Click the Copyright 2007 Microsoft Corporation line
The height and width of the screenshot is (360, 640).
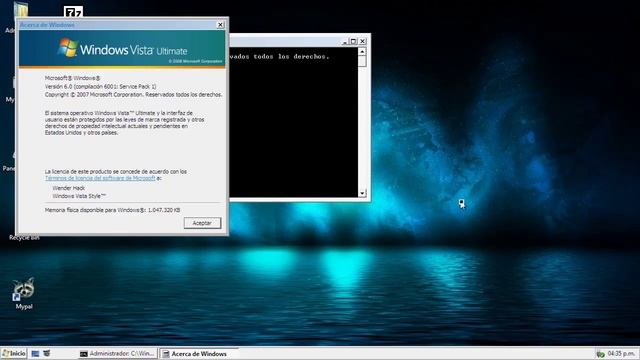coord(133,94)
